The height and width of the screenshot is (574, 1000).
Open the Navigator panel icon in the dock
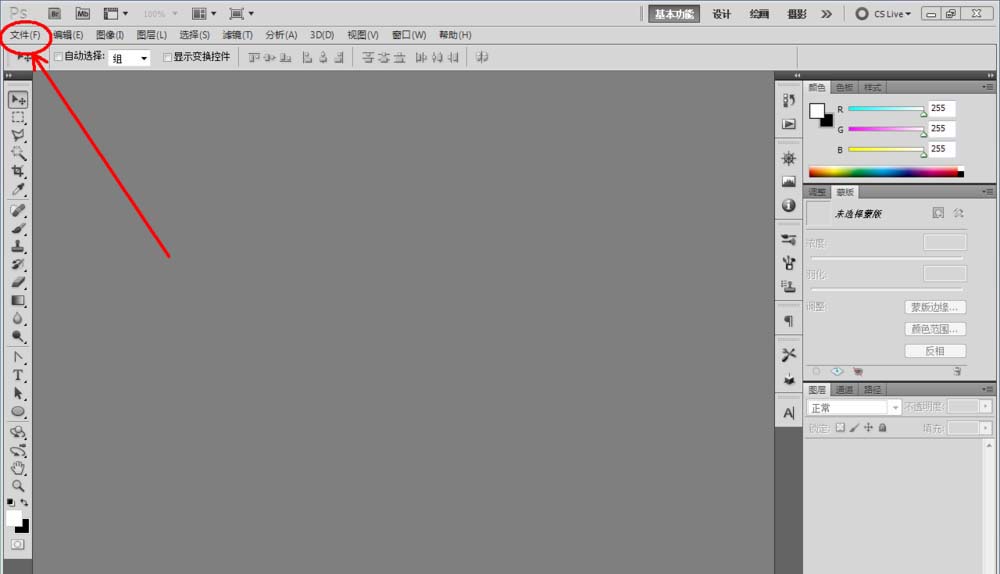pos(789,158)
